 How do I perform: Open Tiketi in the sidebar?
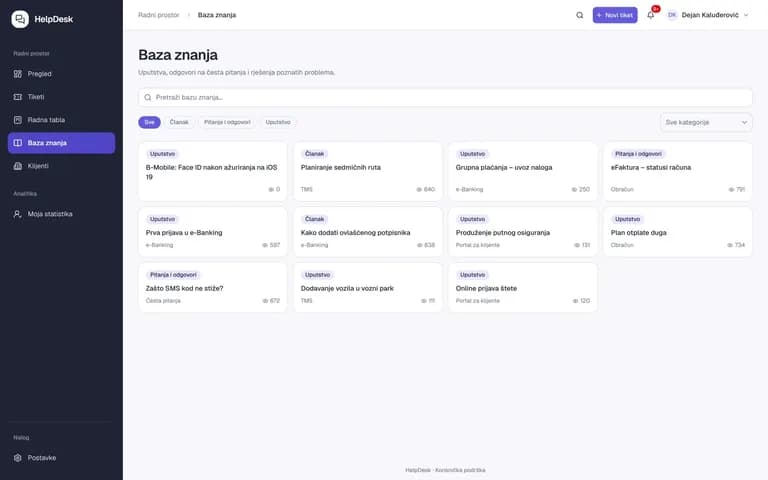pyautogui.click(x=61, y=97)
